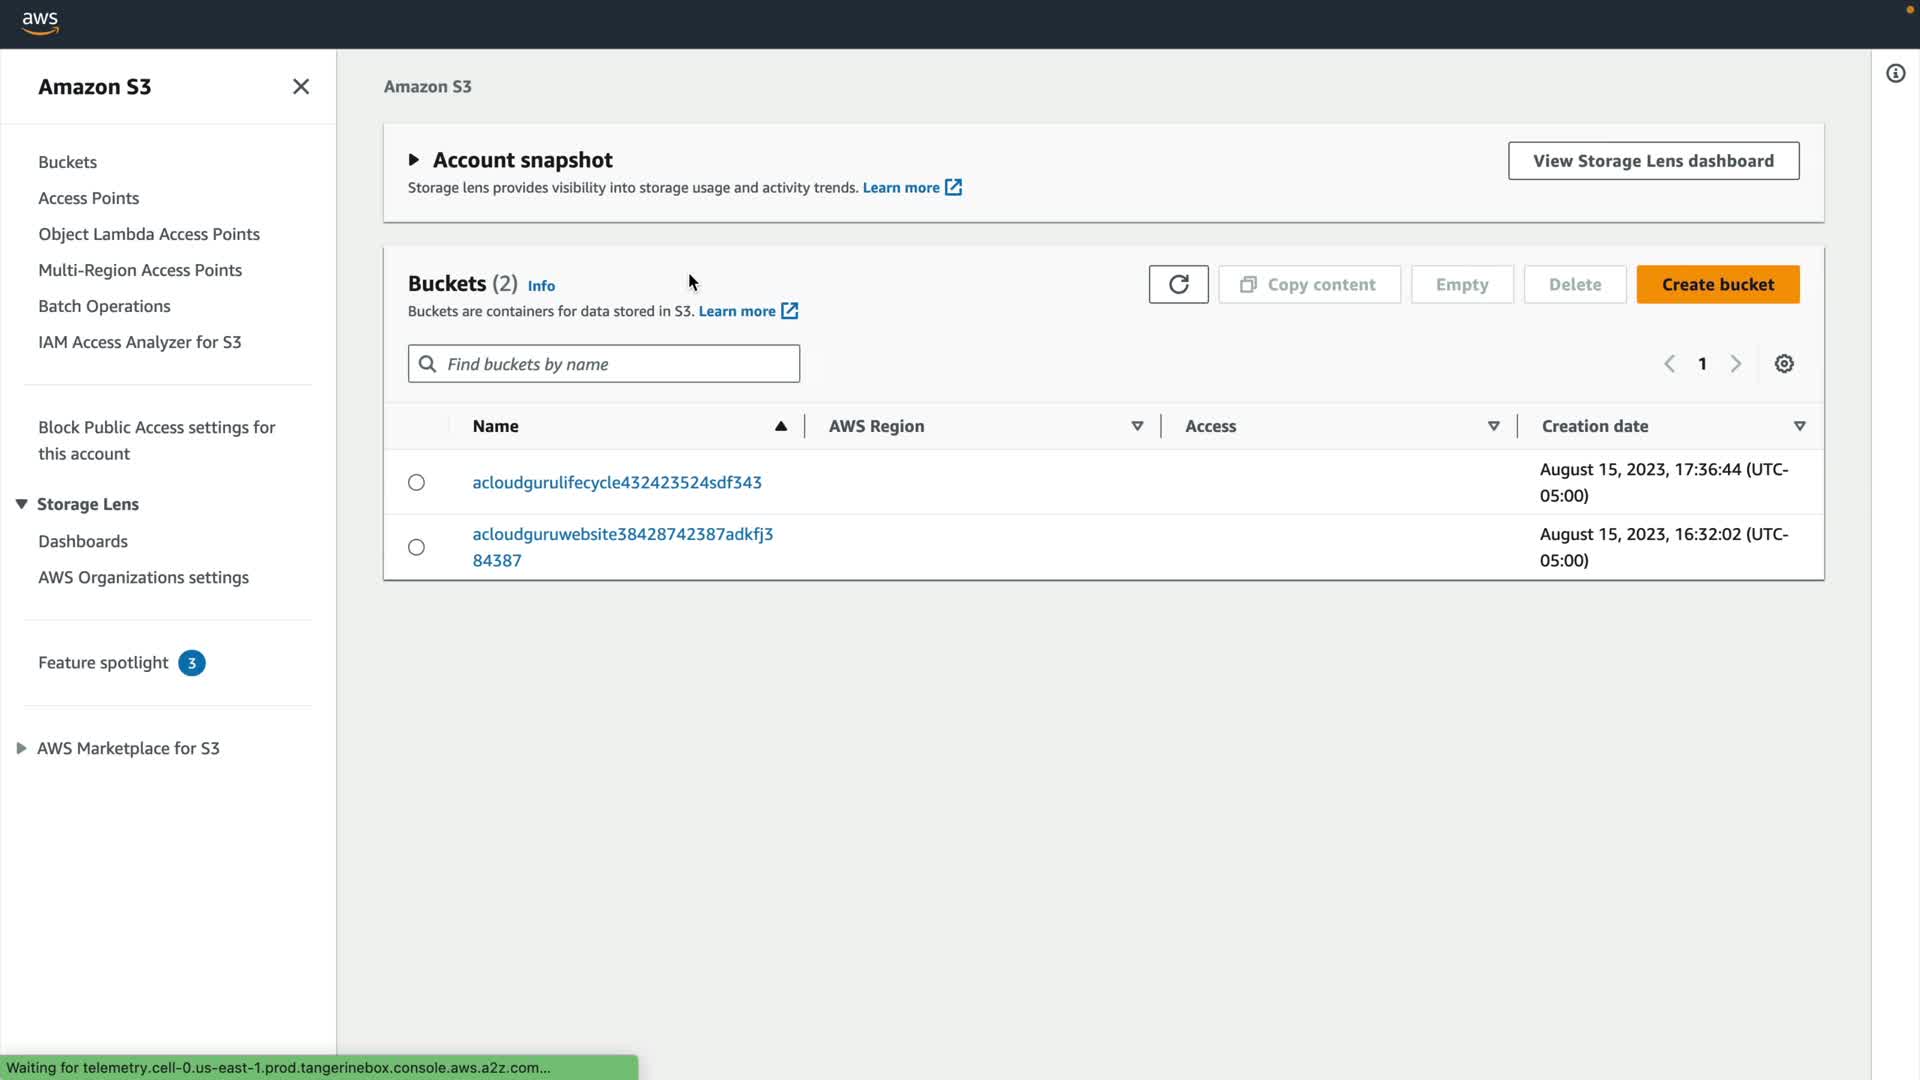This screenshot has width=1920, height=1080.
Task: Go to next page of buckets
Action: coord(1736,364)
